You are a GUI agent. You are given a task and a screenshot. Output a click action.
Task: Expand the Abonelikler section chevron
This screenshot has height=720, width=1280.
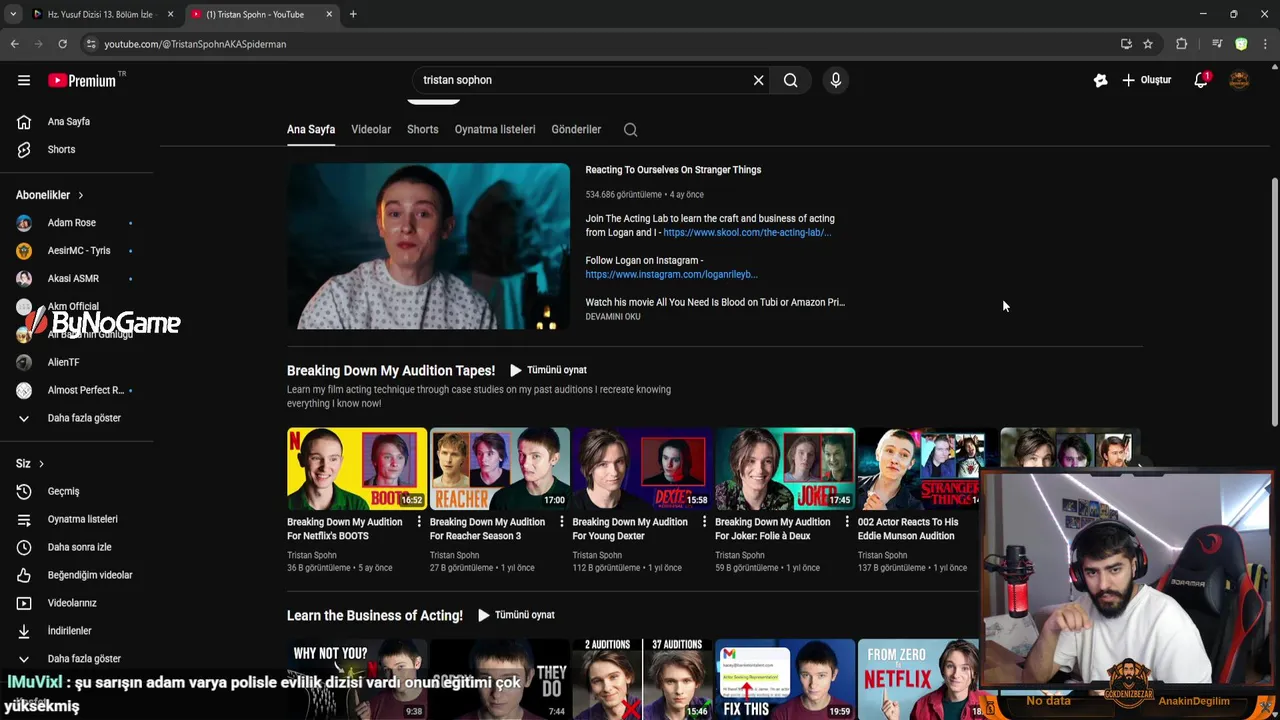(80, 195)
